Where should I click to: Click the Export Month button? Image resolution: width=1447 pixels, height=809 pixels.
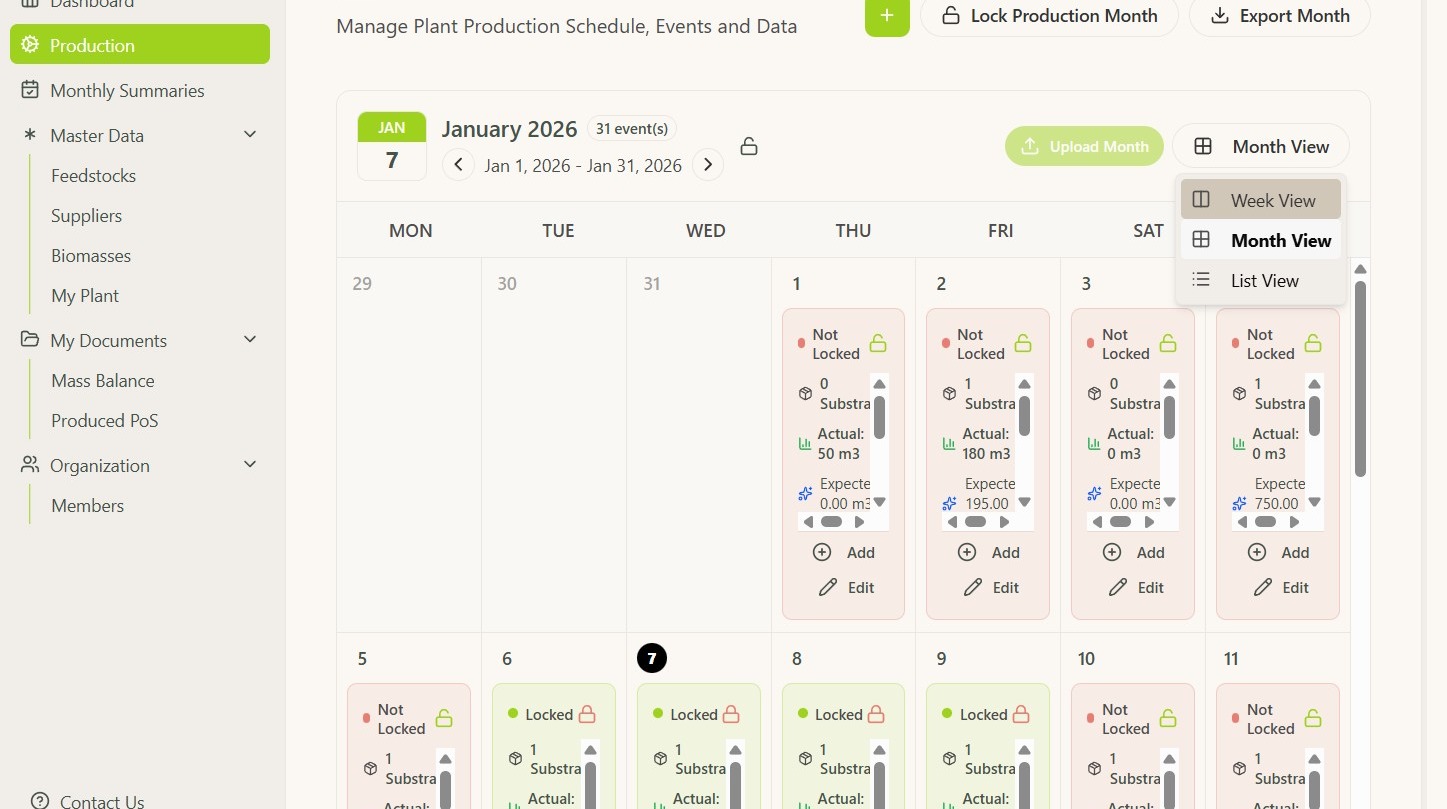pos(1279,16)
